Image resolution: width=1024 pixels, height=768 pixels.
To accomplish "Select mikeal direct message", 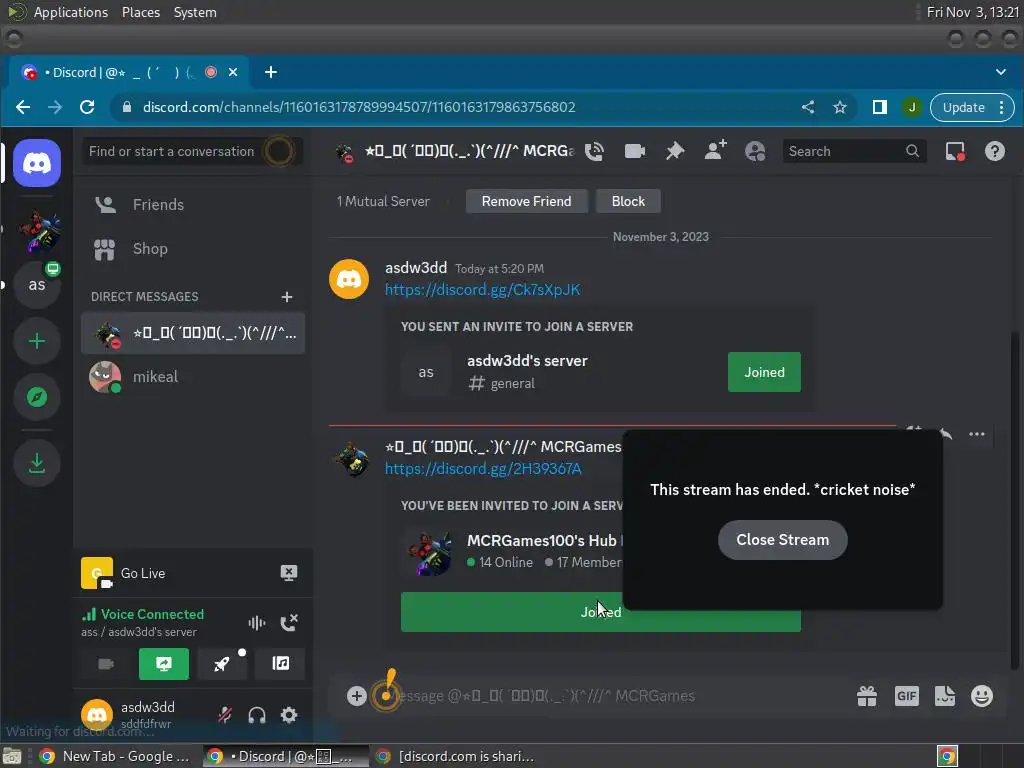I will tap(193, 377).
